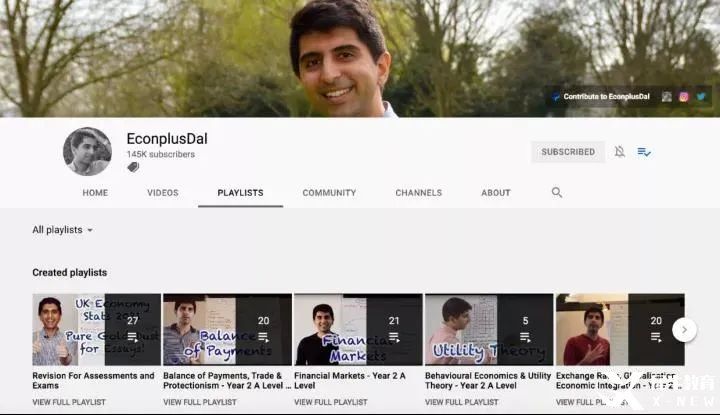
Task: Click the Created playlists heading
Action: pyautogui.click(x=69, y=273)
